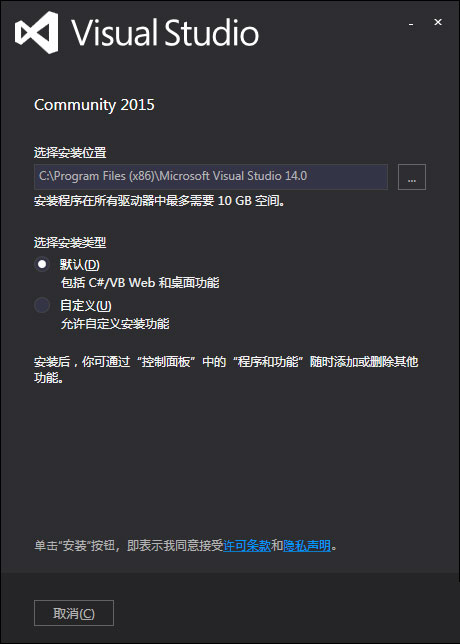
Task: Click the 自定义(U) option label
Action: [x=86, y=306]
